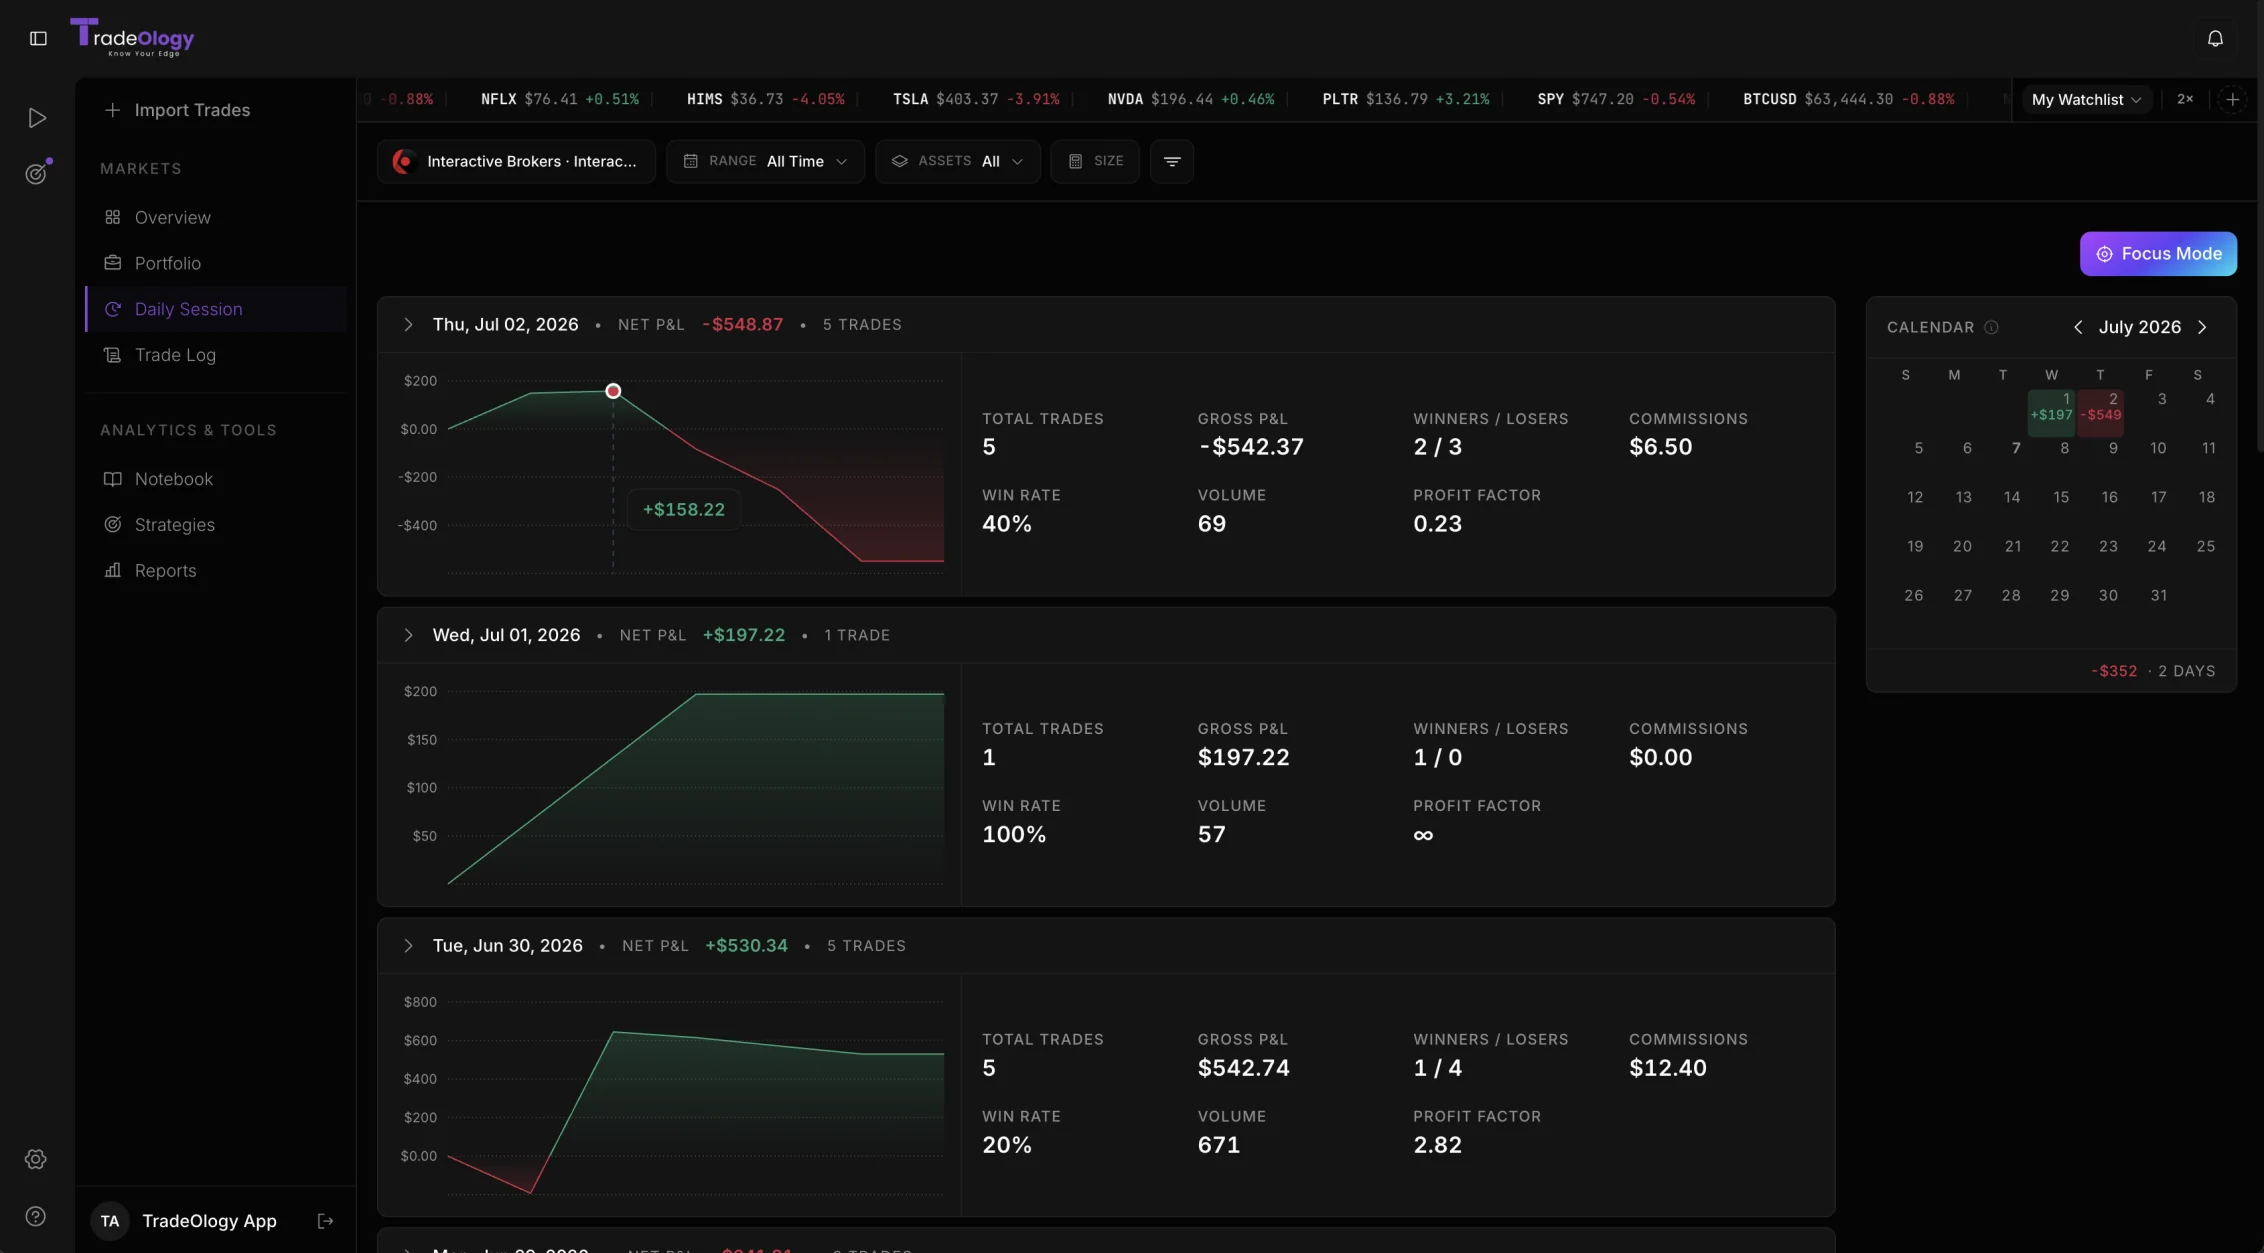Click the NFLX ticker in the tape
2264x1253 pixels.
[x=560, y=99]
